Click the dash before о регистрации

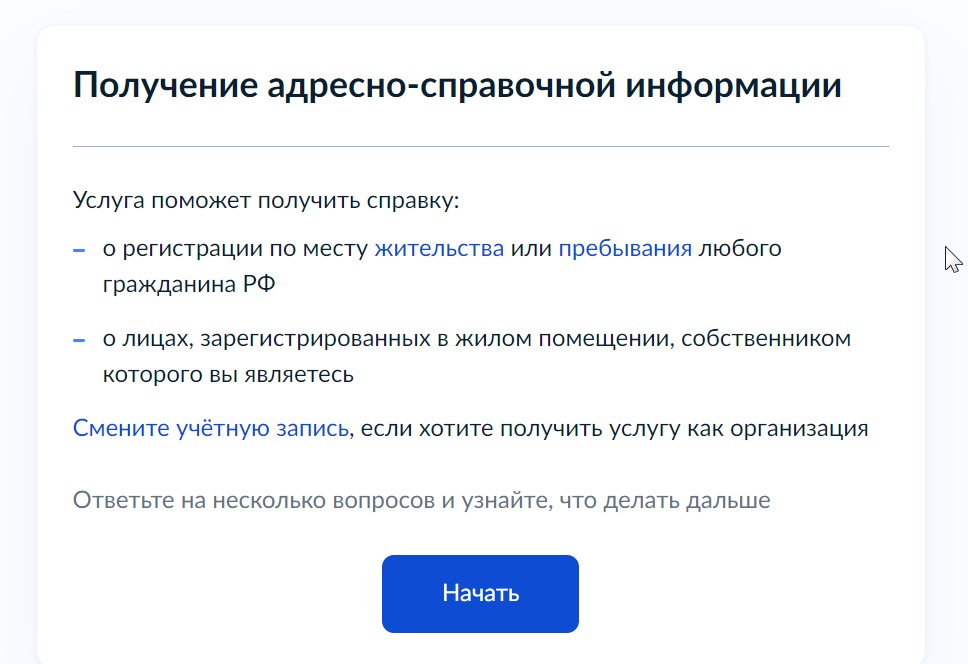(x=79, y=249)
